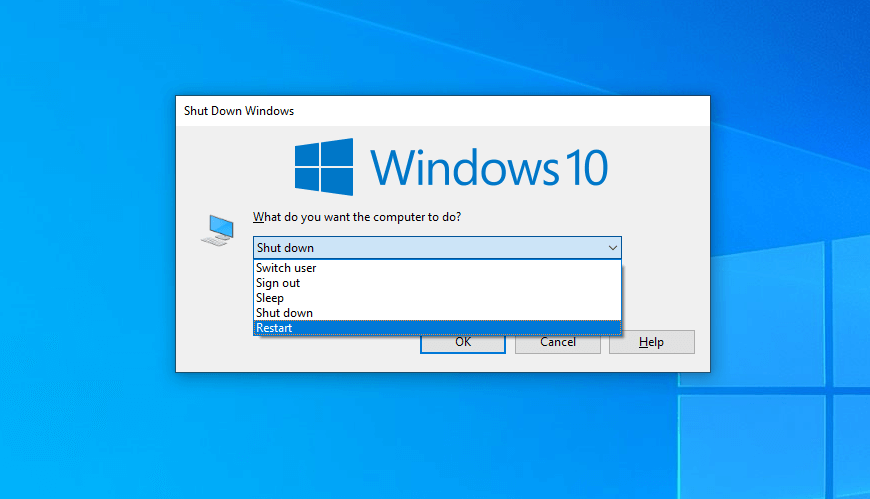Cancel the Shut Down Windows dialog
This screenshot has height=499, width=870.
pos(558,344)
